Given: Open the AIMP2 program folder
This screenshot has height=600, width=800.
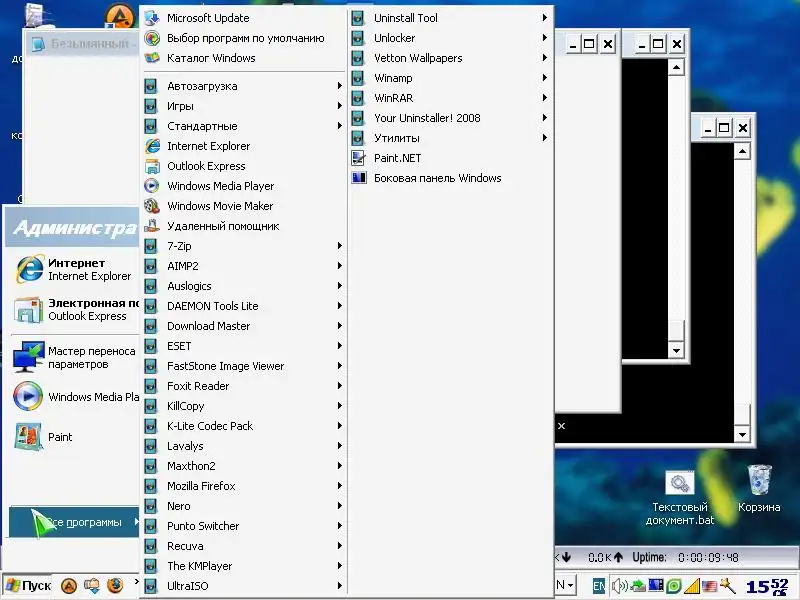Looking at the screenshot, I should 243,266.
